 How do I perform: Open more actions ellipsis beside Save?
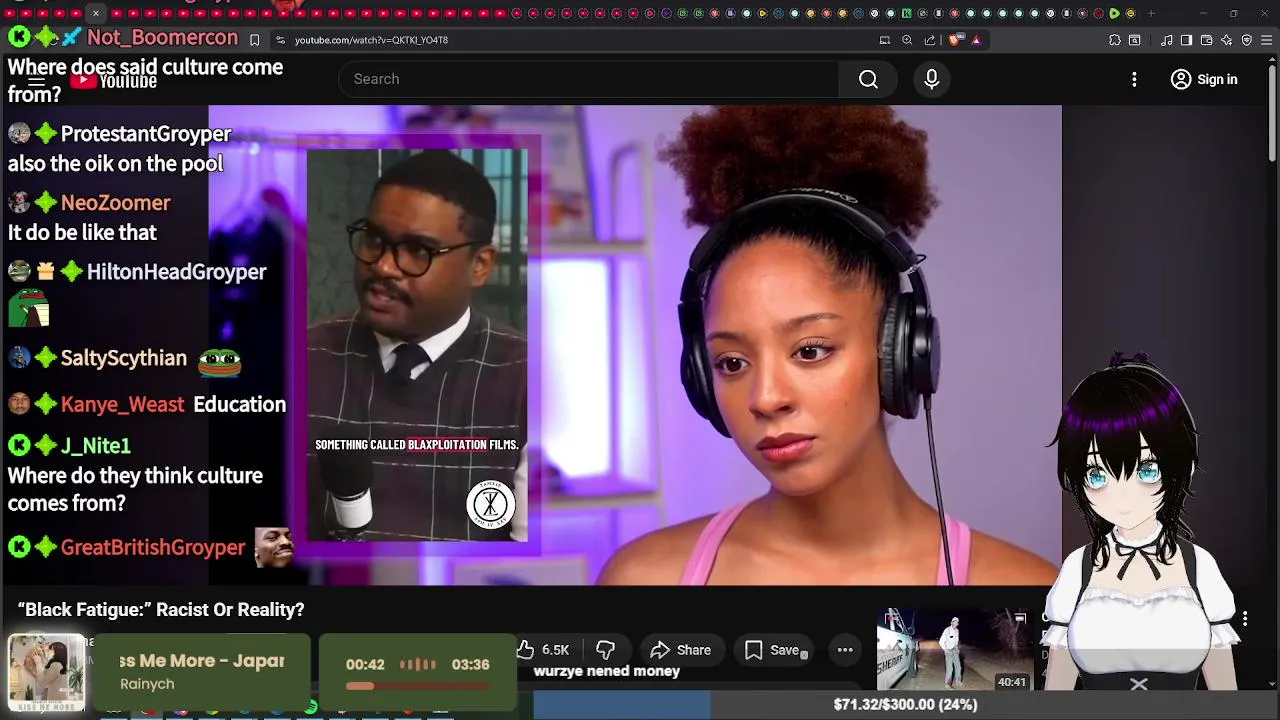845,650
